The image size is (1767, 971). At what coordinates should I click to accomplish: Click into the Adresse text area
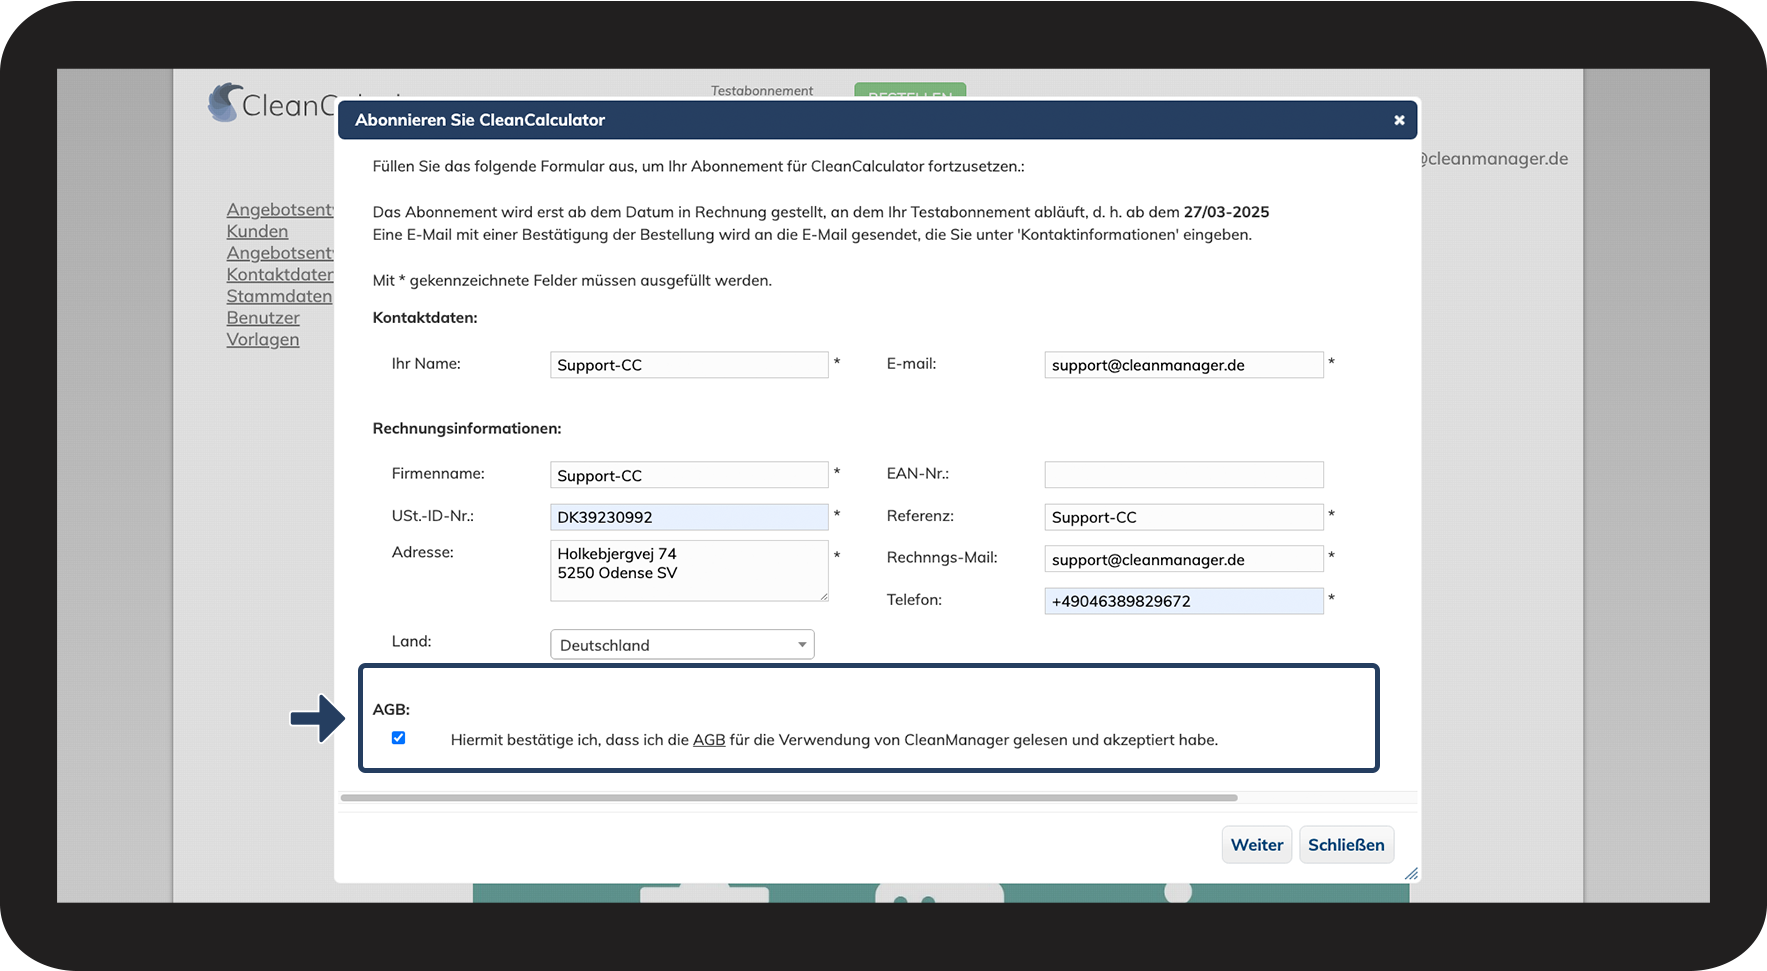(689, 571)
